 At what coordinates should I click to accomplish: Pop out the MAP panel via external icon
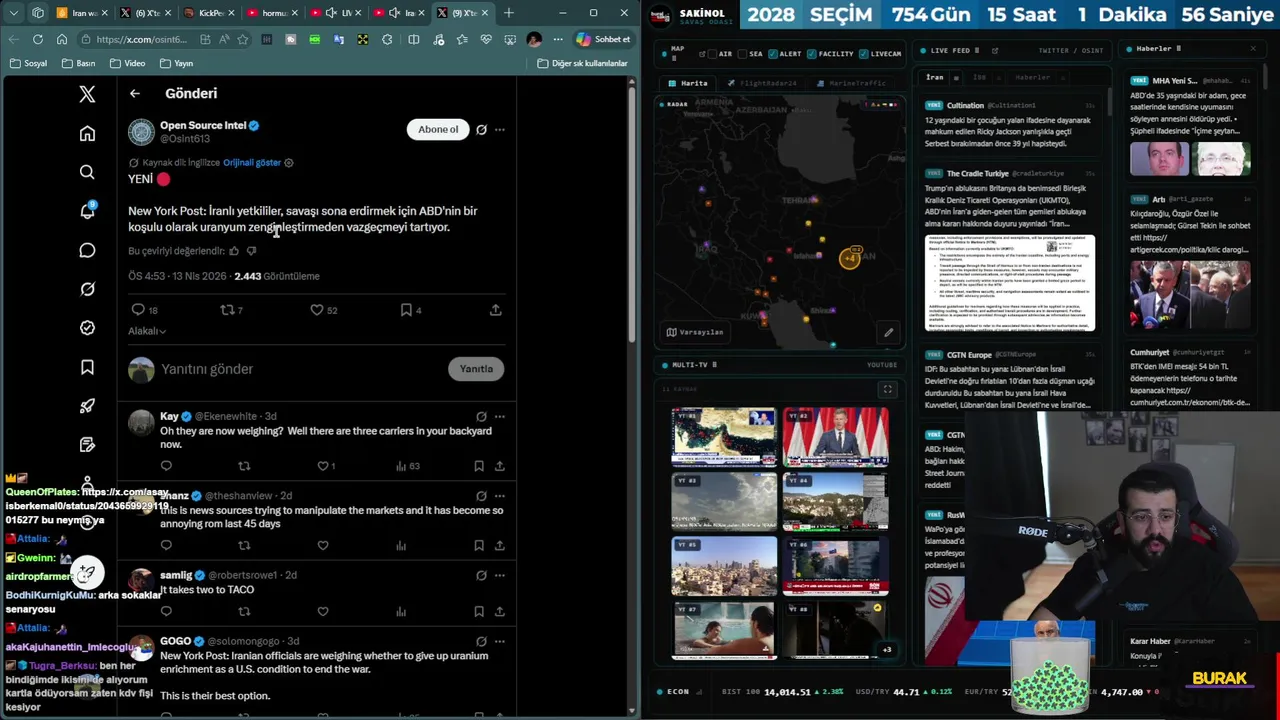click(x=701, y=53)
